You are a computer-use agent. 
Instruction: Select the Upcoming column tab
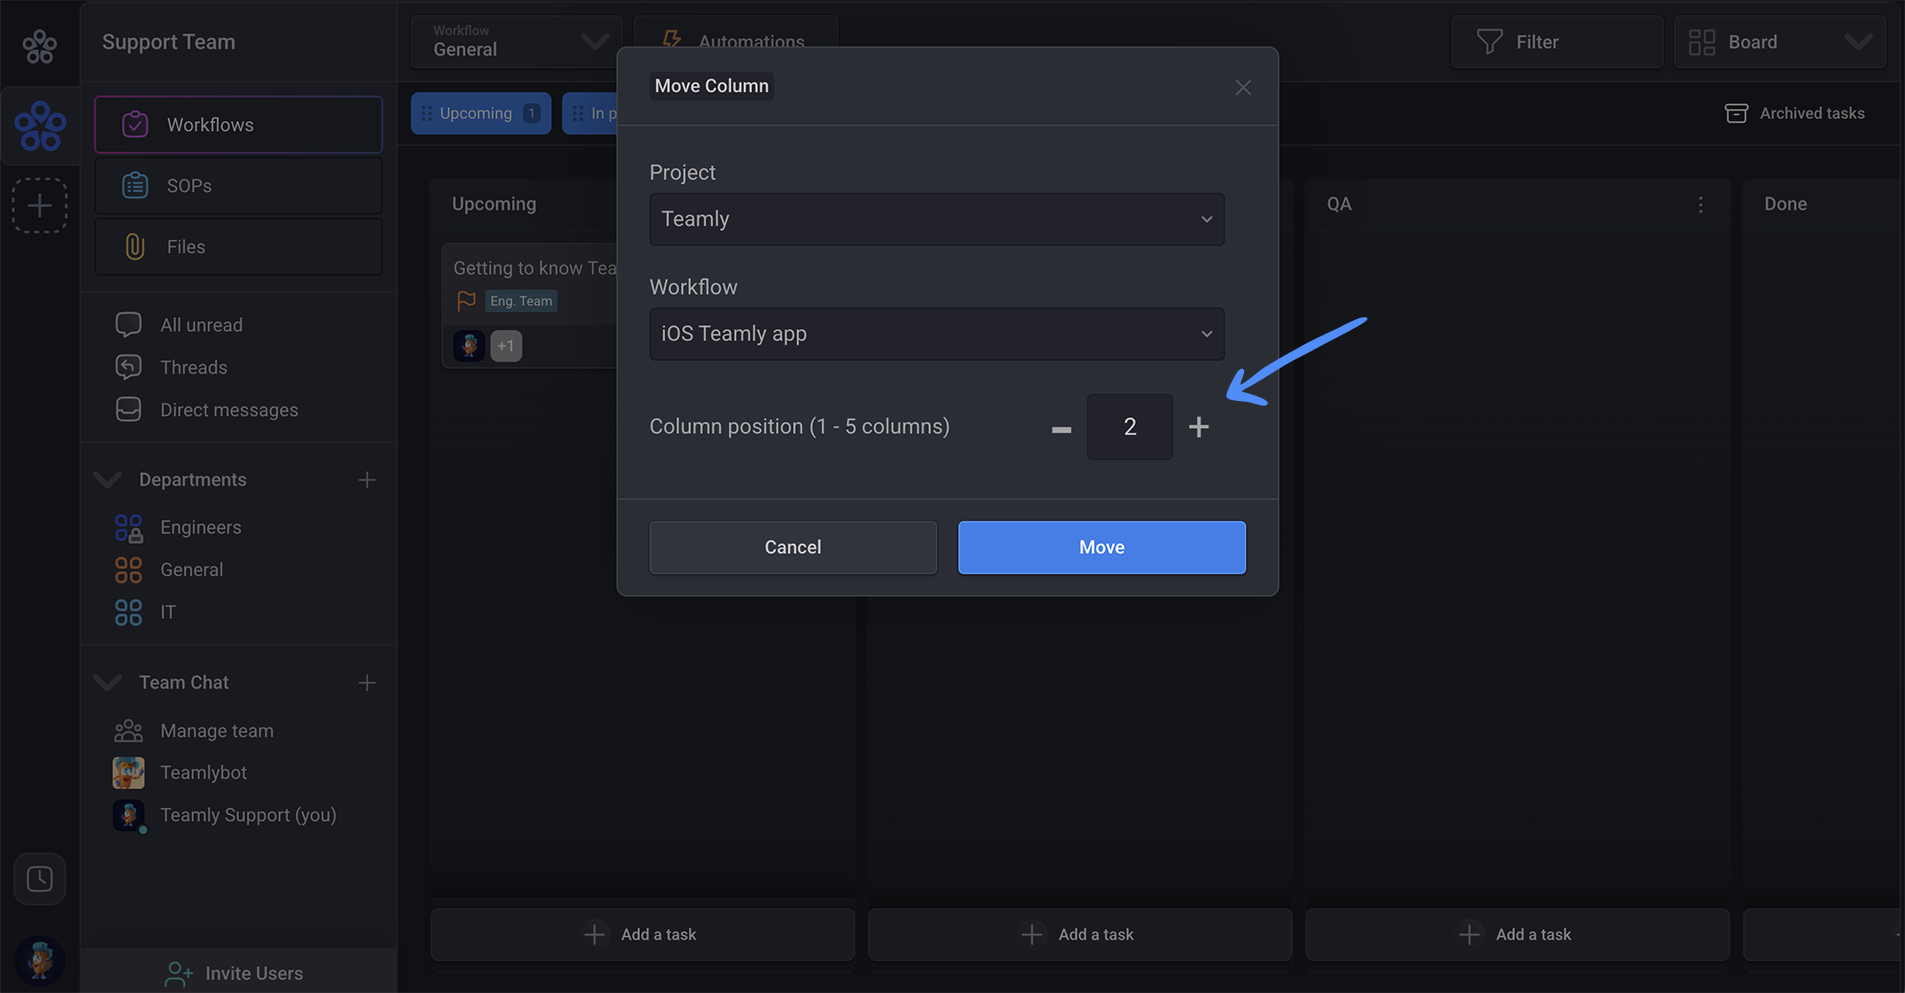click(x=481, y=113)
